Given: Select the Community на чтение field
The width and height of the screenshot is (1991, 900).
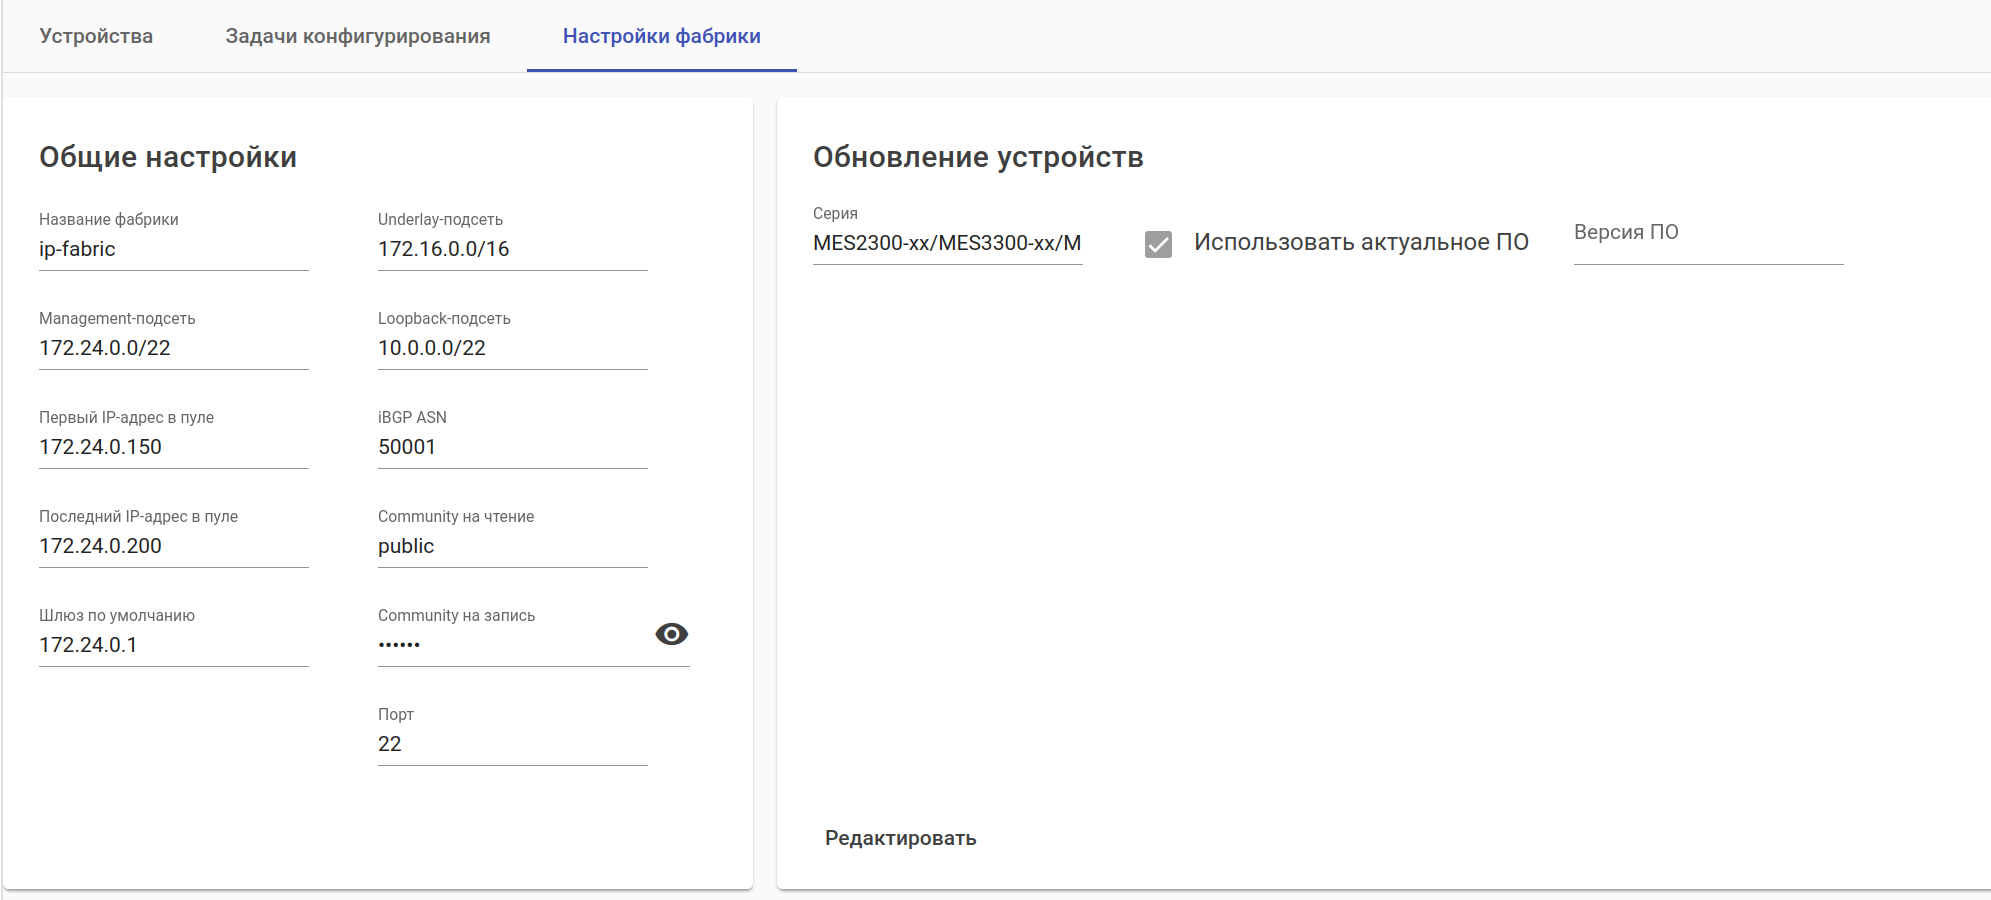Looking at the screenshot, I should [x=512, y=546].
